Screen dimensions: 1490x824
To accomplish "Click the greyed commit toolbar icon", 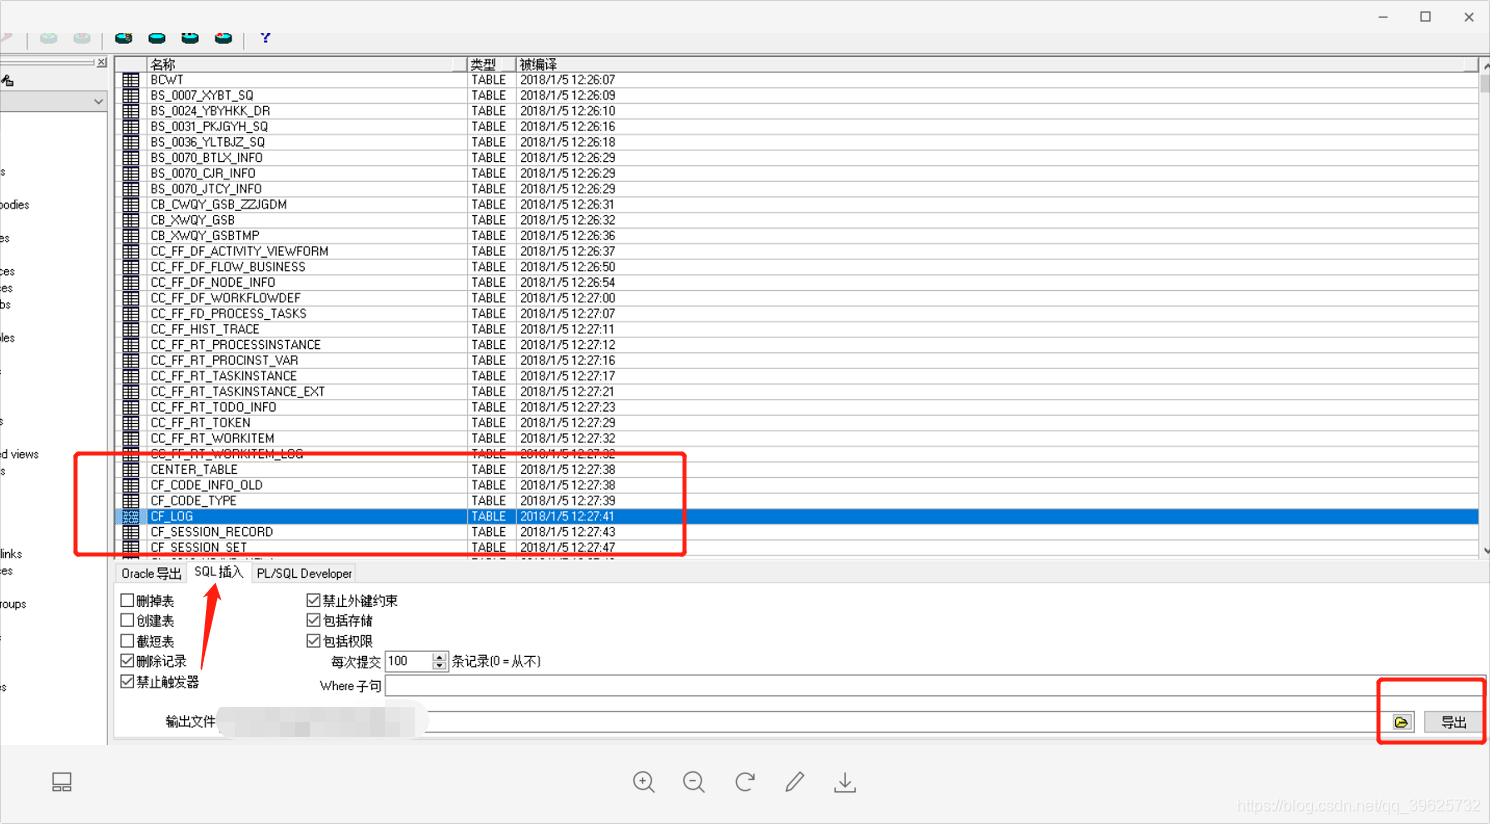I will [x=48, y=38].
